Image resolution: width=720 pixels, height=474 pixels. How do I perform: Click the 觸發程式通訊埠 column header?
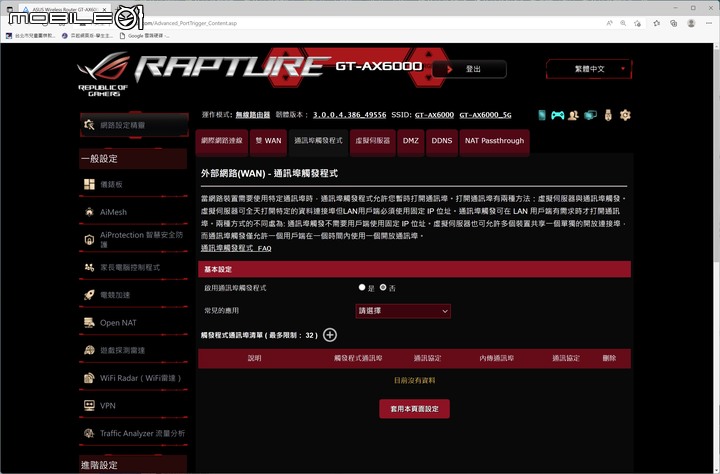click(358, 358)
